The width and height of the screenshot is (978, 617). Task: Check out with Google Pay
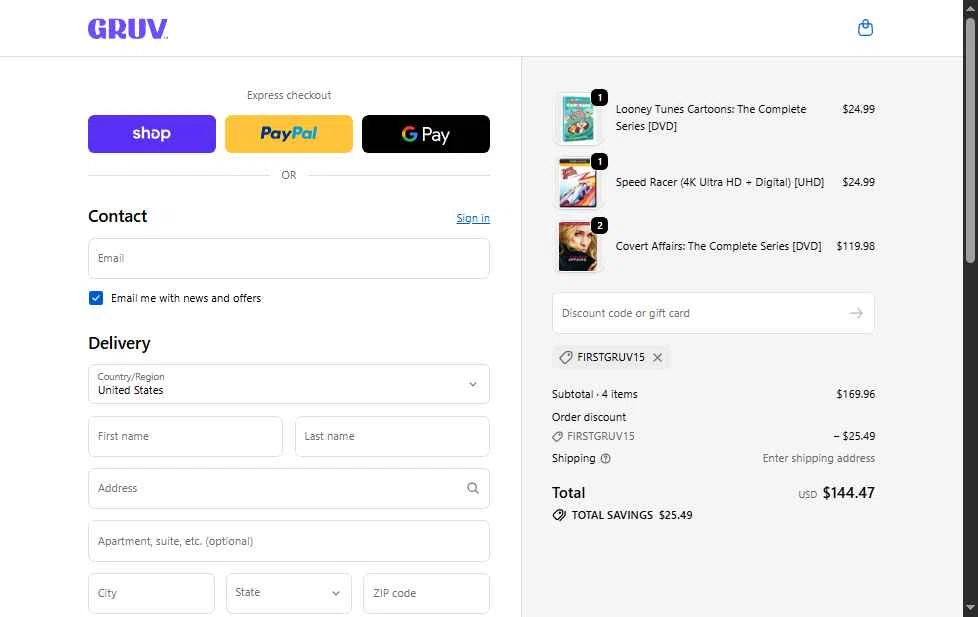[x=426, y=134]
